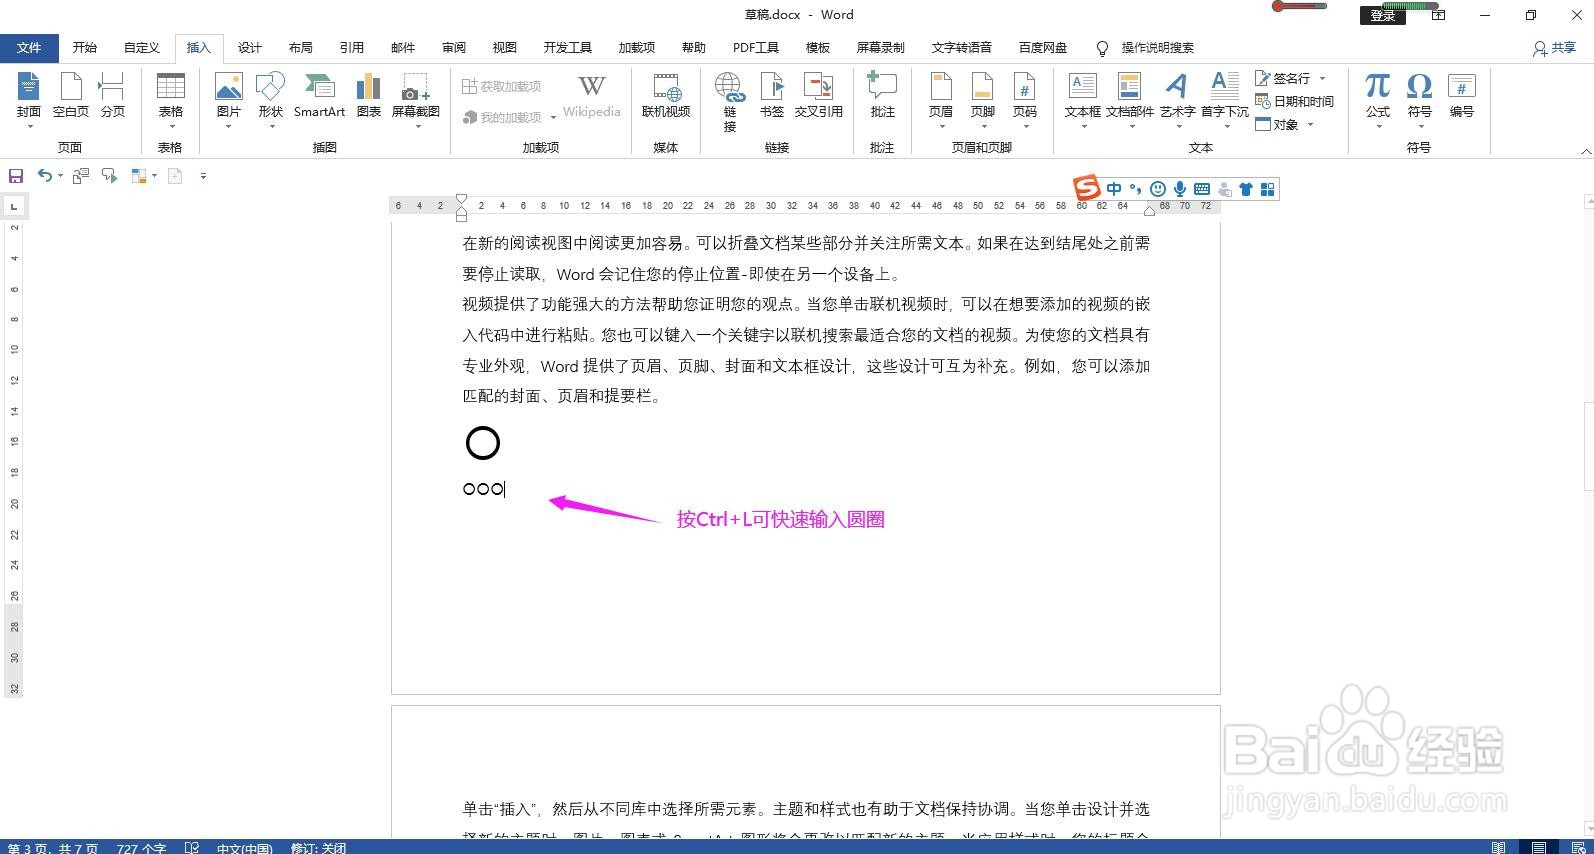The image size is (1594, 854).
Task: Switch to the Review (审阅) tab
Action: click(454, 48)
